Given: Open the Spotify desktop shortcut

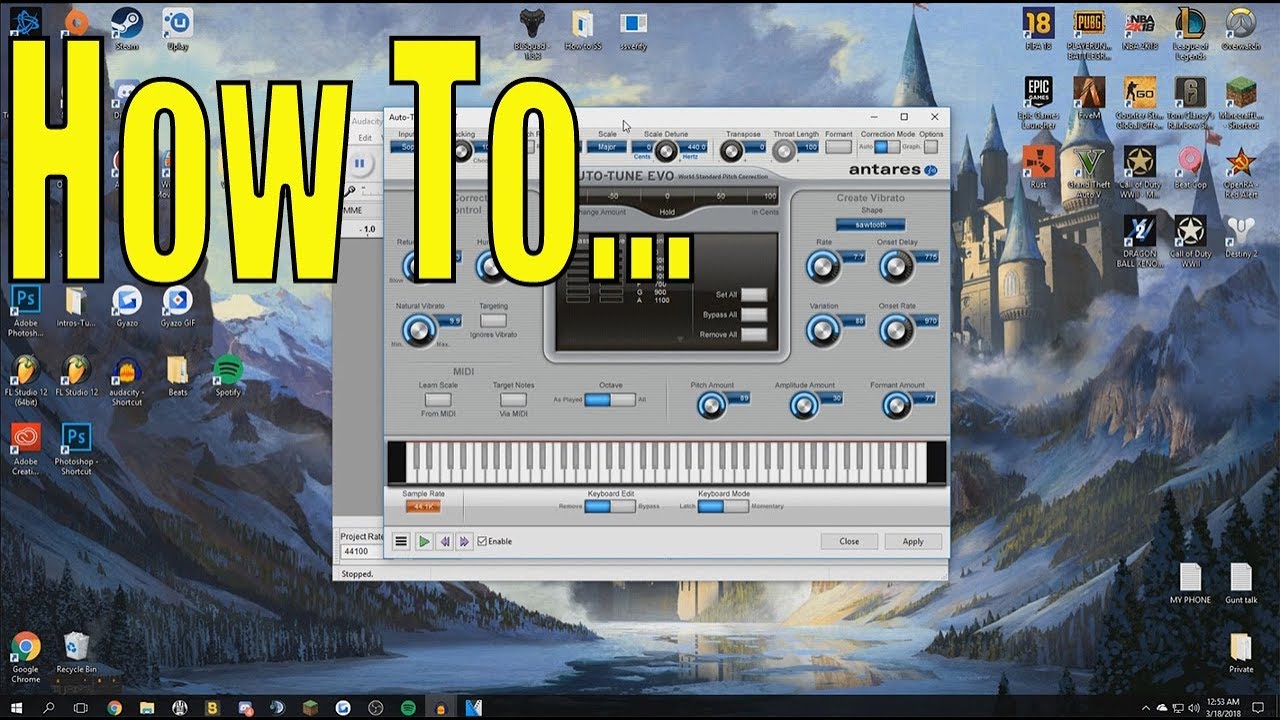Looking at the screenshot, I should tap(228, 376).
